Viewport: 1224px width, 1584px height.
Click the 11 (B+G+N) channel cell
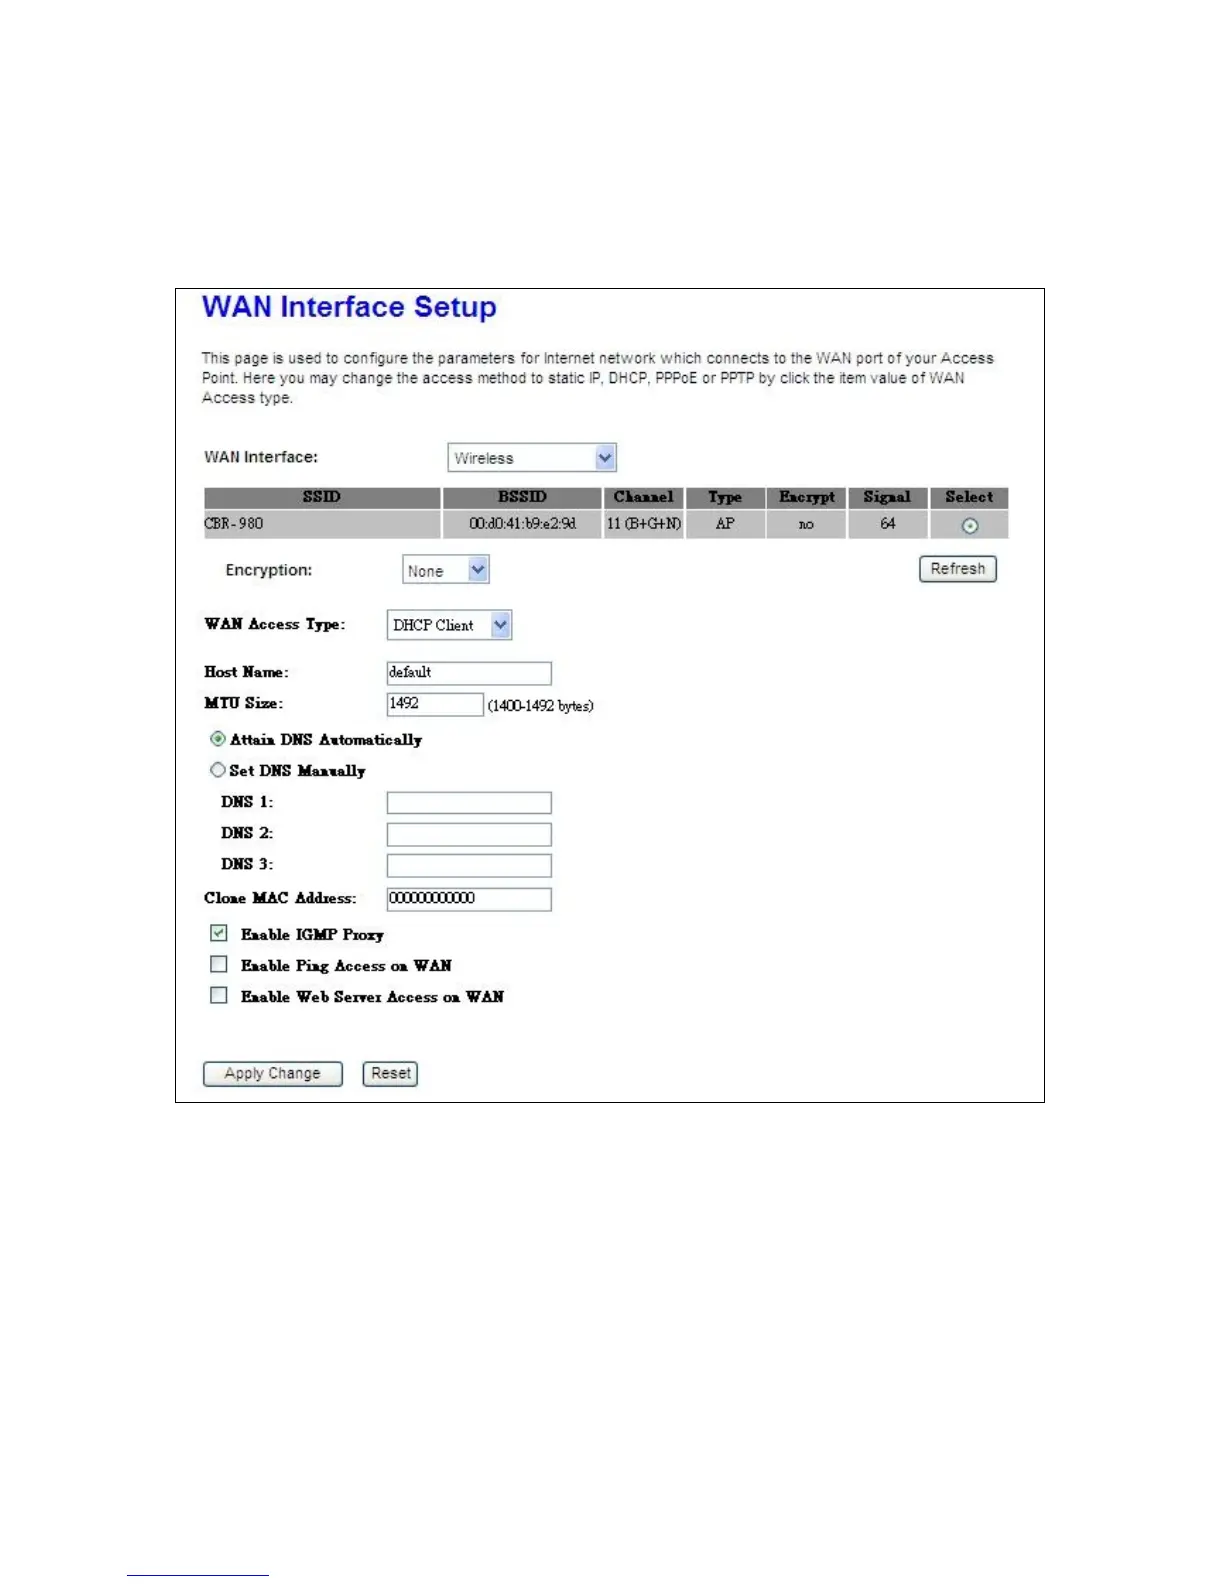tap(644, 524)
